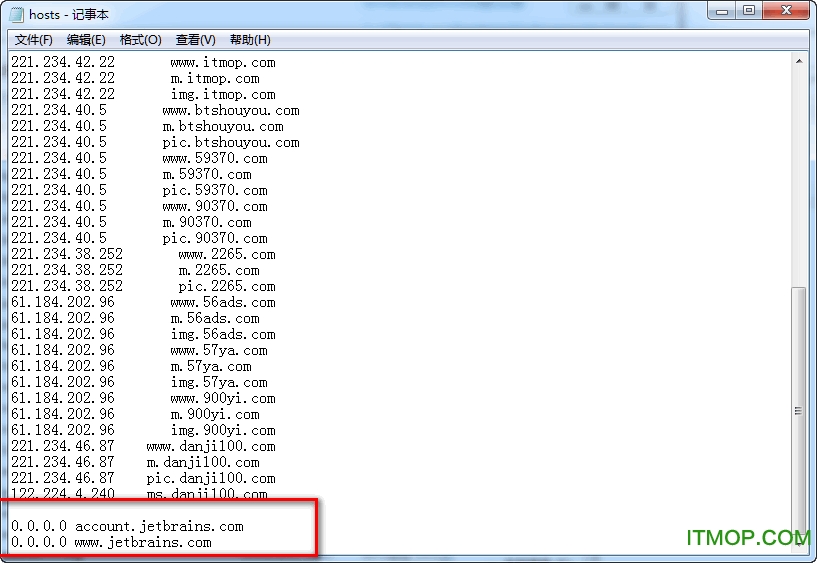This screenshot has width=817, height=563.
Task: Click the text img.57ya.com
Action: click(219, 382)
